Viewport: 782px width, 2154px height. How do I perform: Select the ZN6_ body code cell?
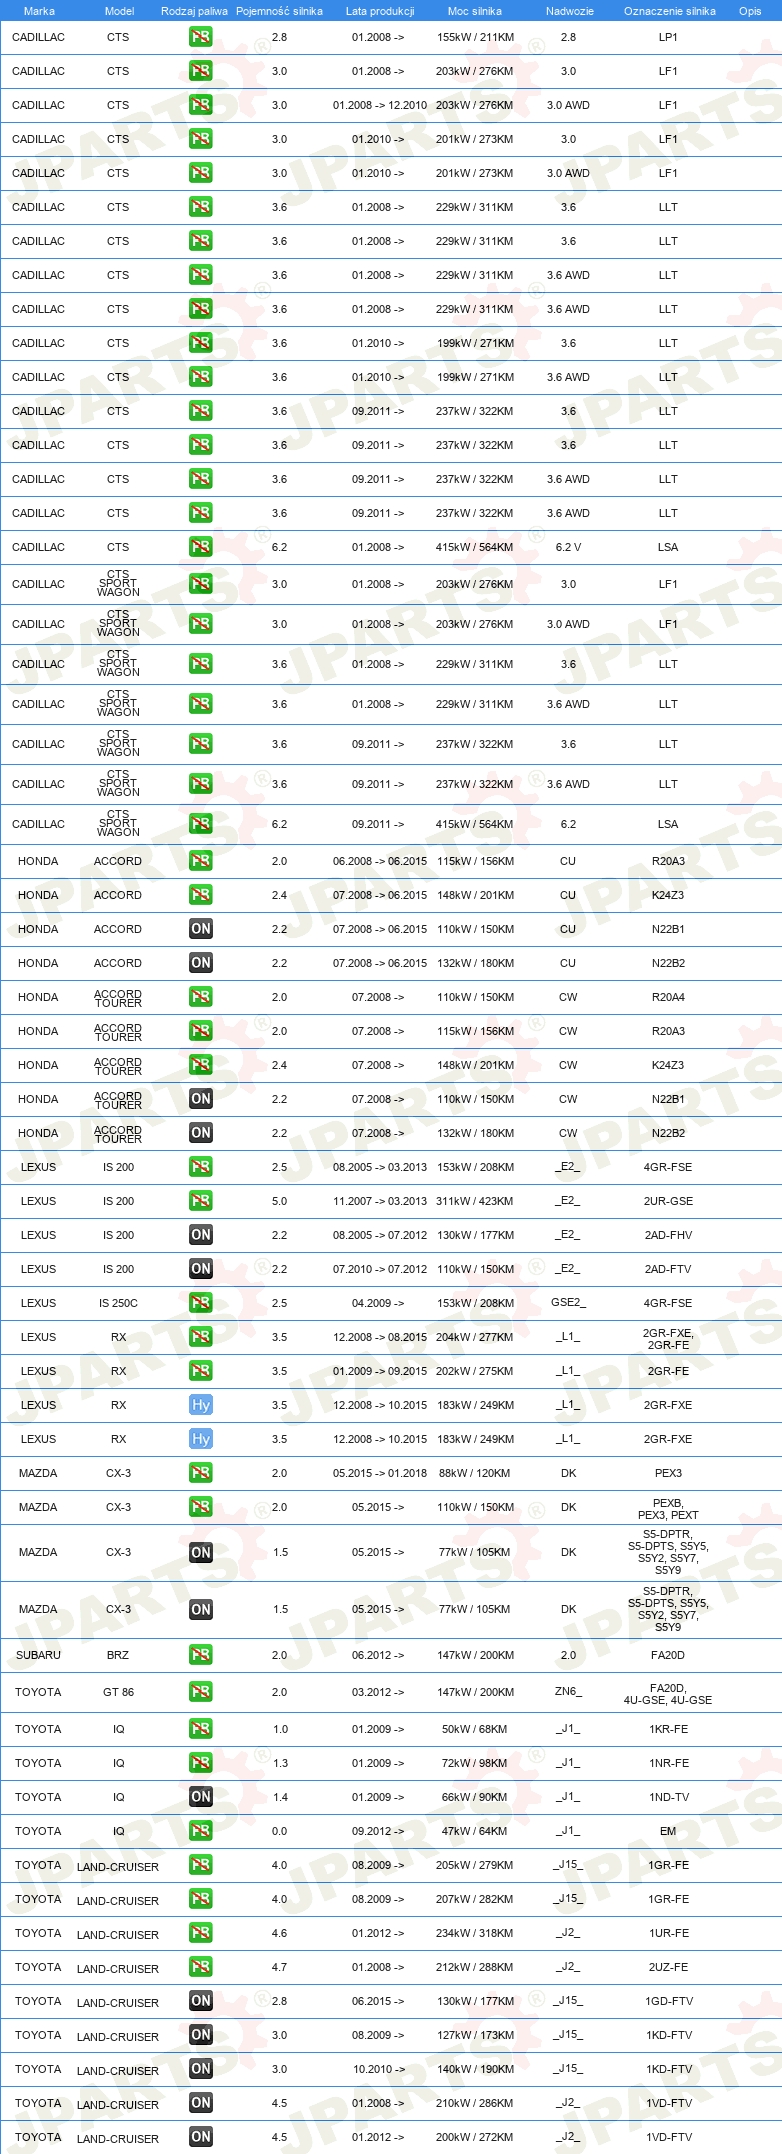[568, 1691]
